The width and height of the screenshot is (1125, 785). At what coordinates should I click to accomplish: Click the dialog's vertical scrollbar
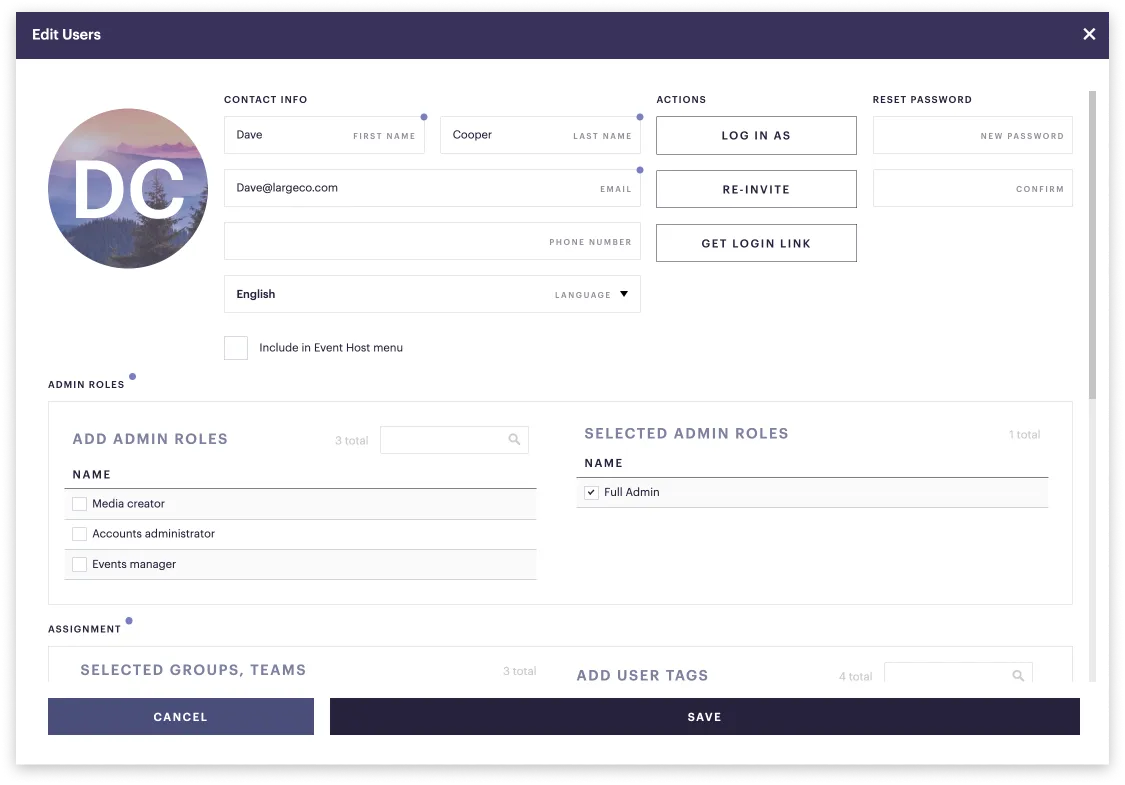1092,244
